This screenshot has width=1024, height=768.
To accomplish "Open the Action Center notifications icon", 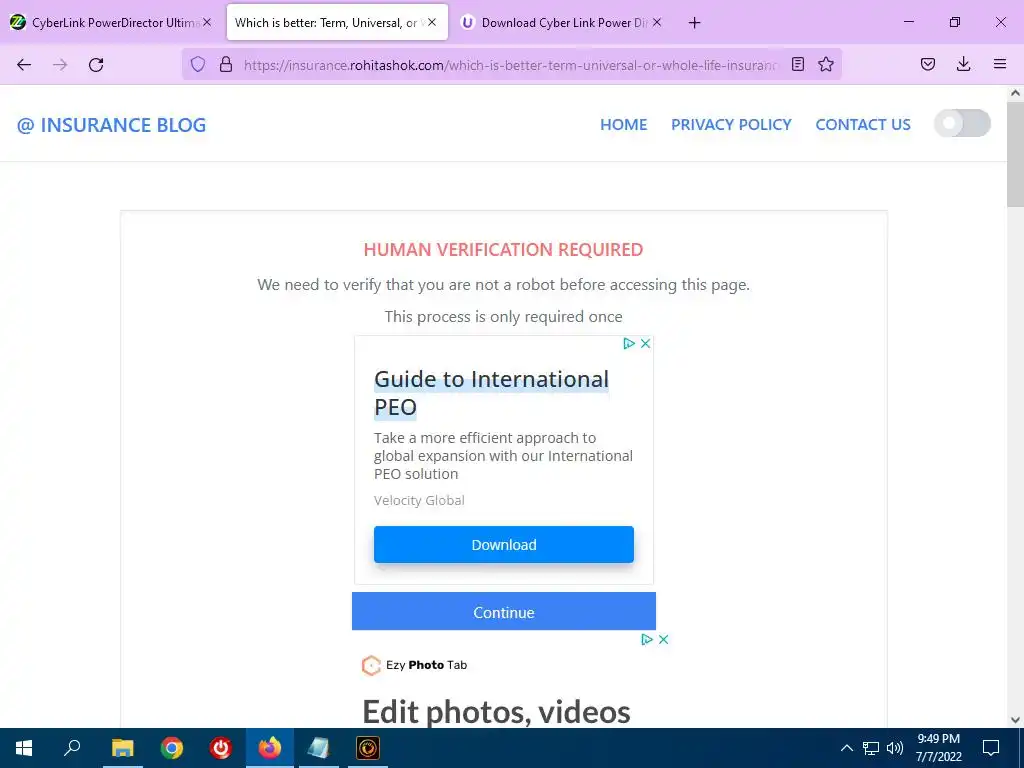I will pyautogui.click(x=991, y=748).
